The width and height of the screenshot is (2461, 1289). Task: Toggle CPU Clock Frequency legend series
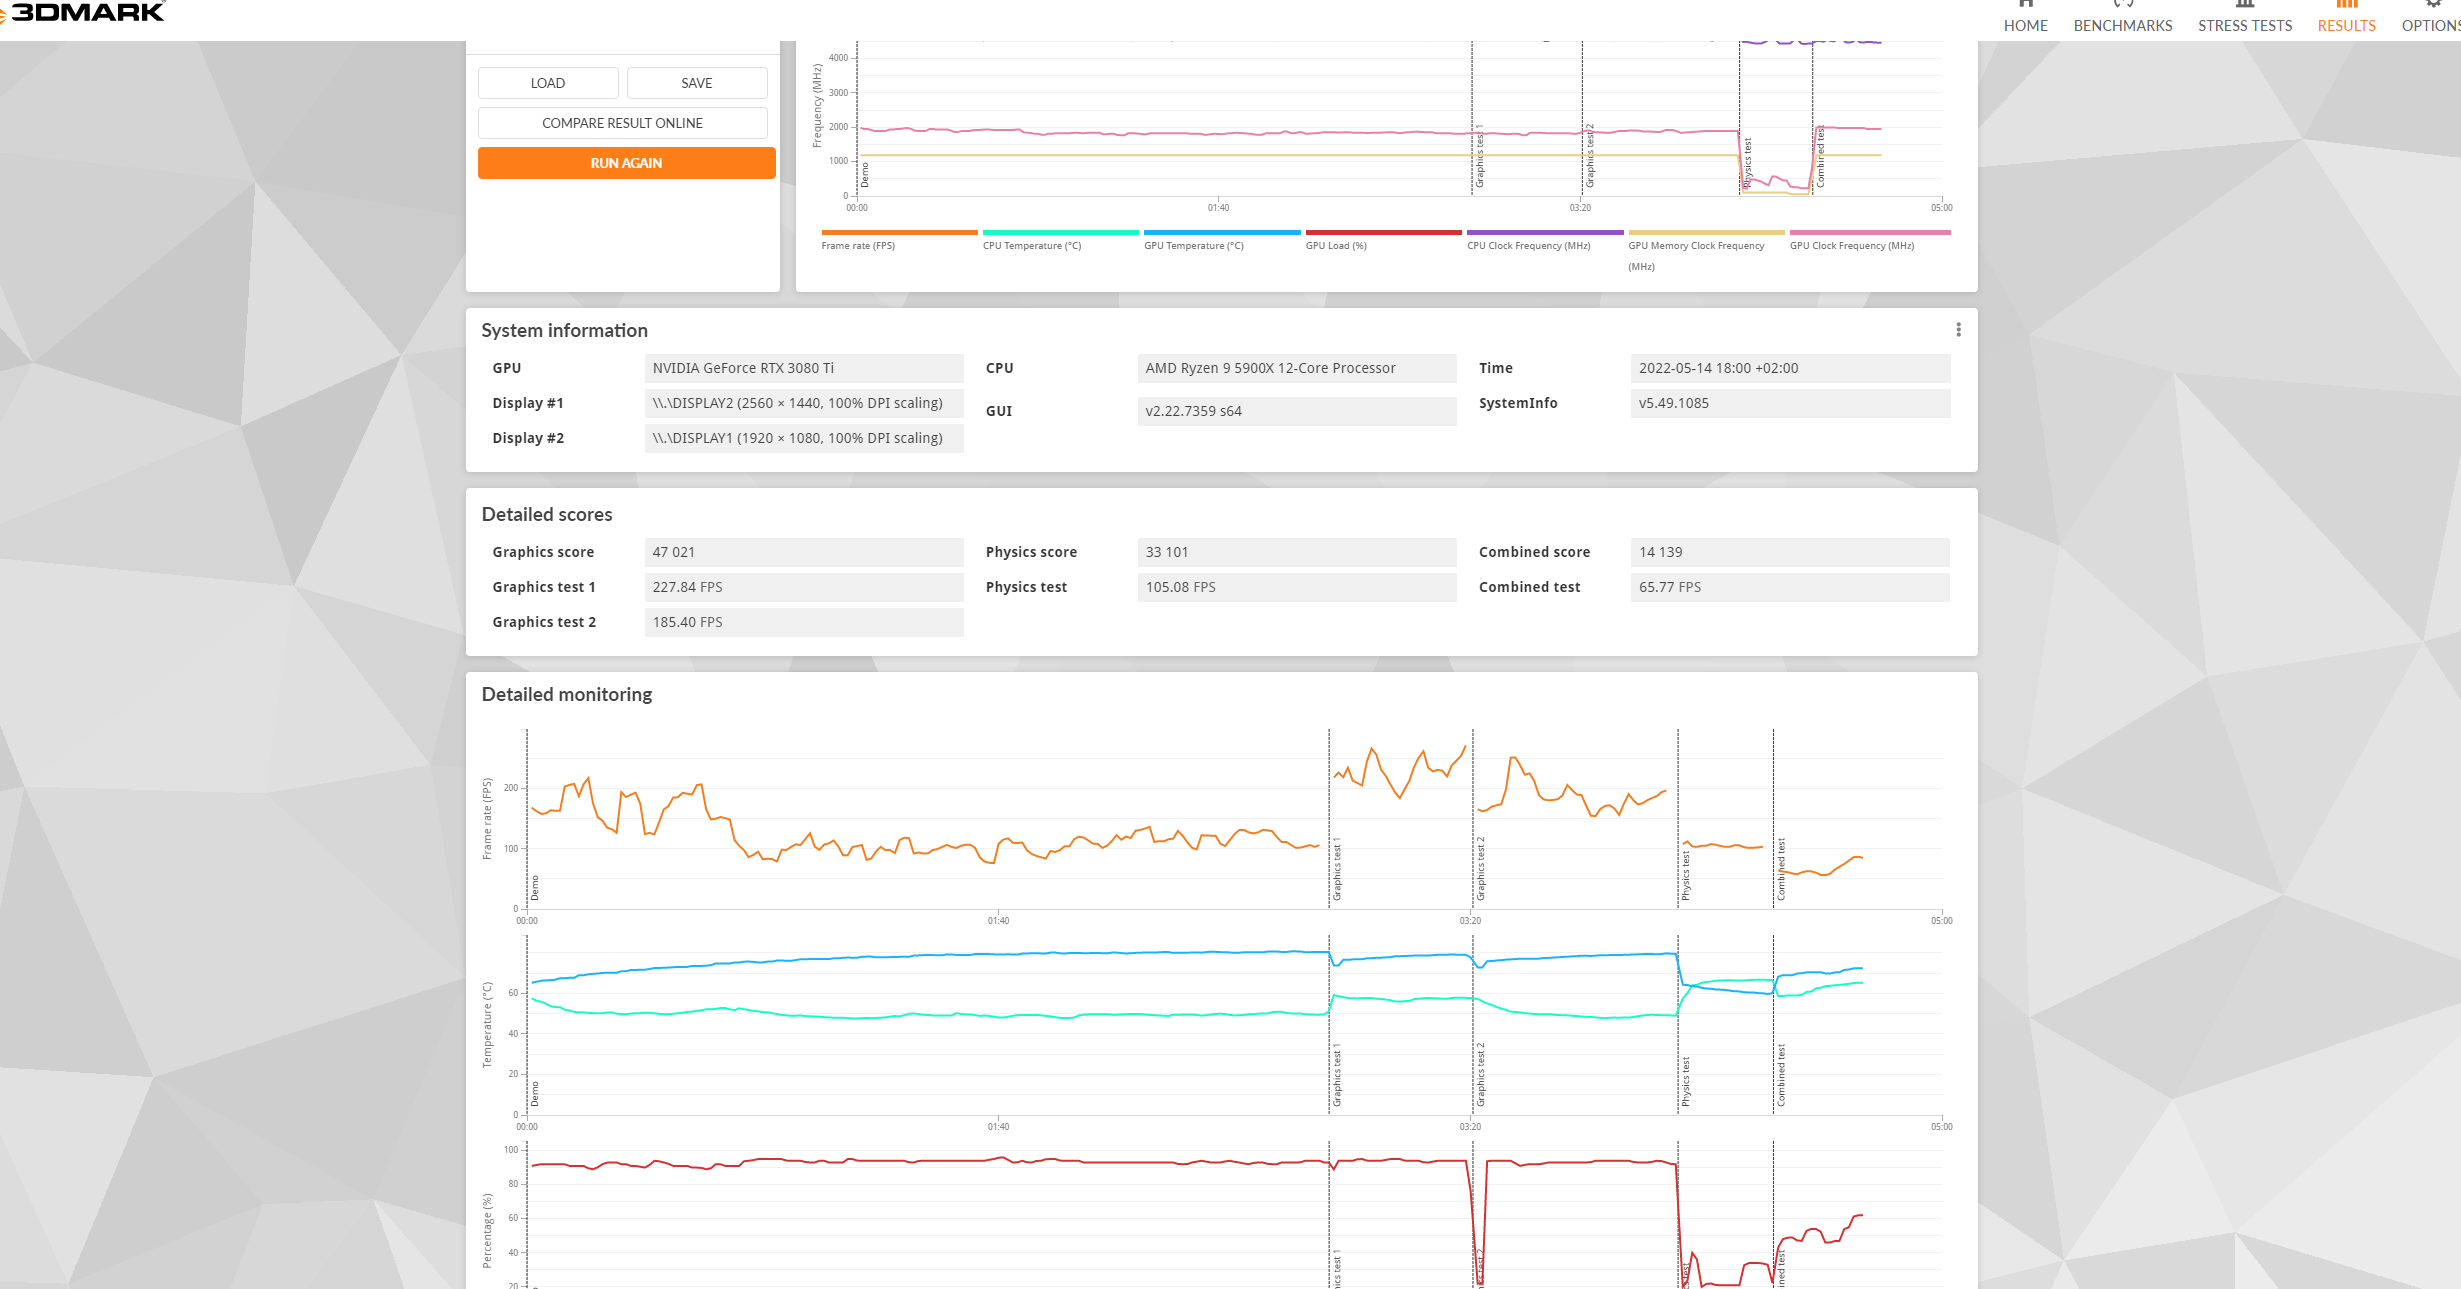(1528, 245)
